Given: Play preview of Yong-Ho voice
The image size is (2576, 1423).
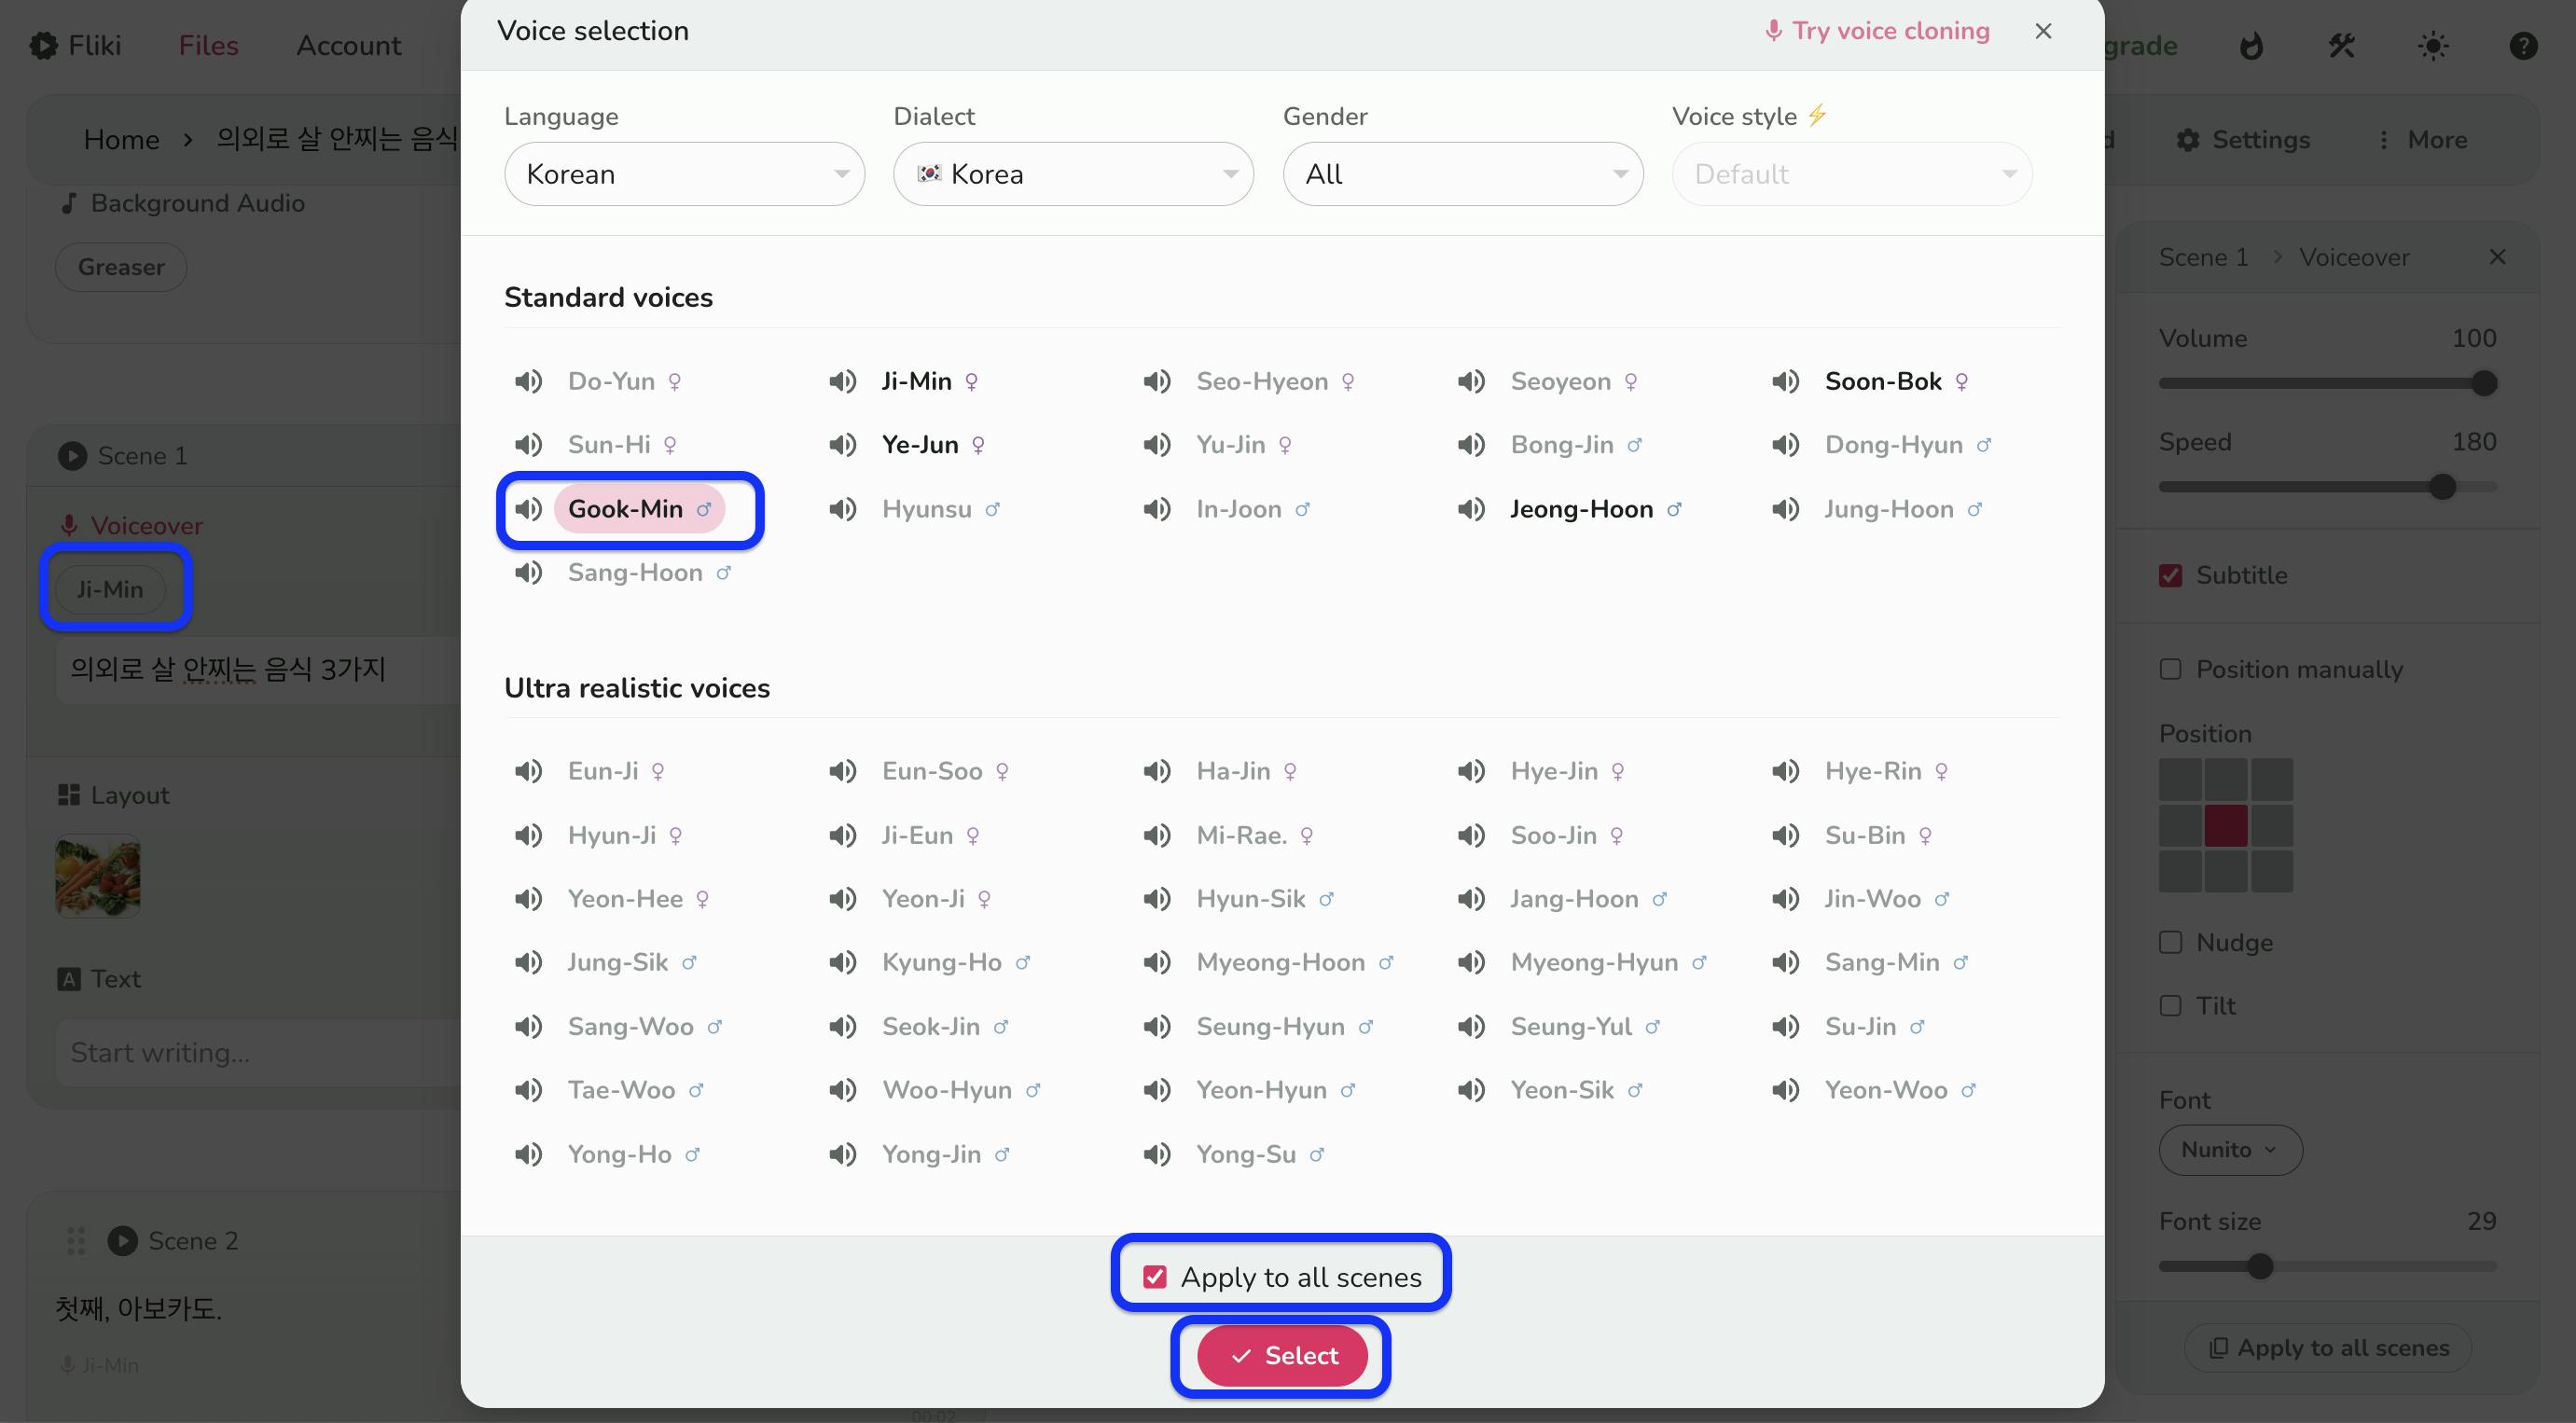Looking at the screenshot, I should point(528,1154).
